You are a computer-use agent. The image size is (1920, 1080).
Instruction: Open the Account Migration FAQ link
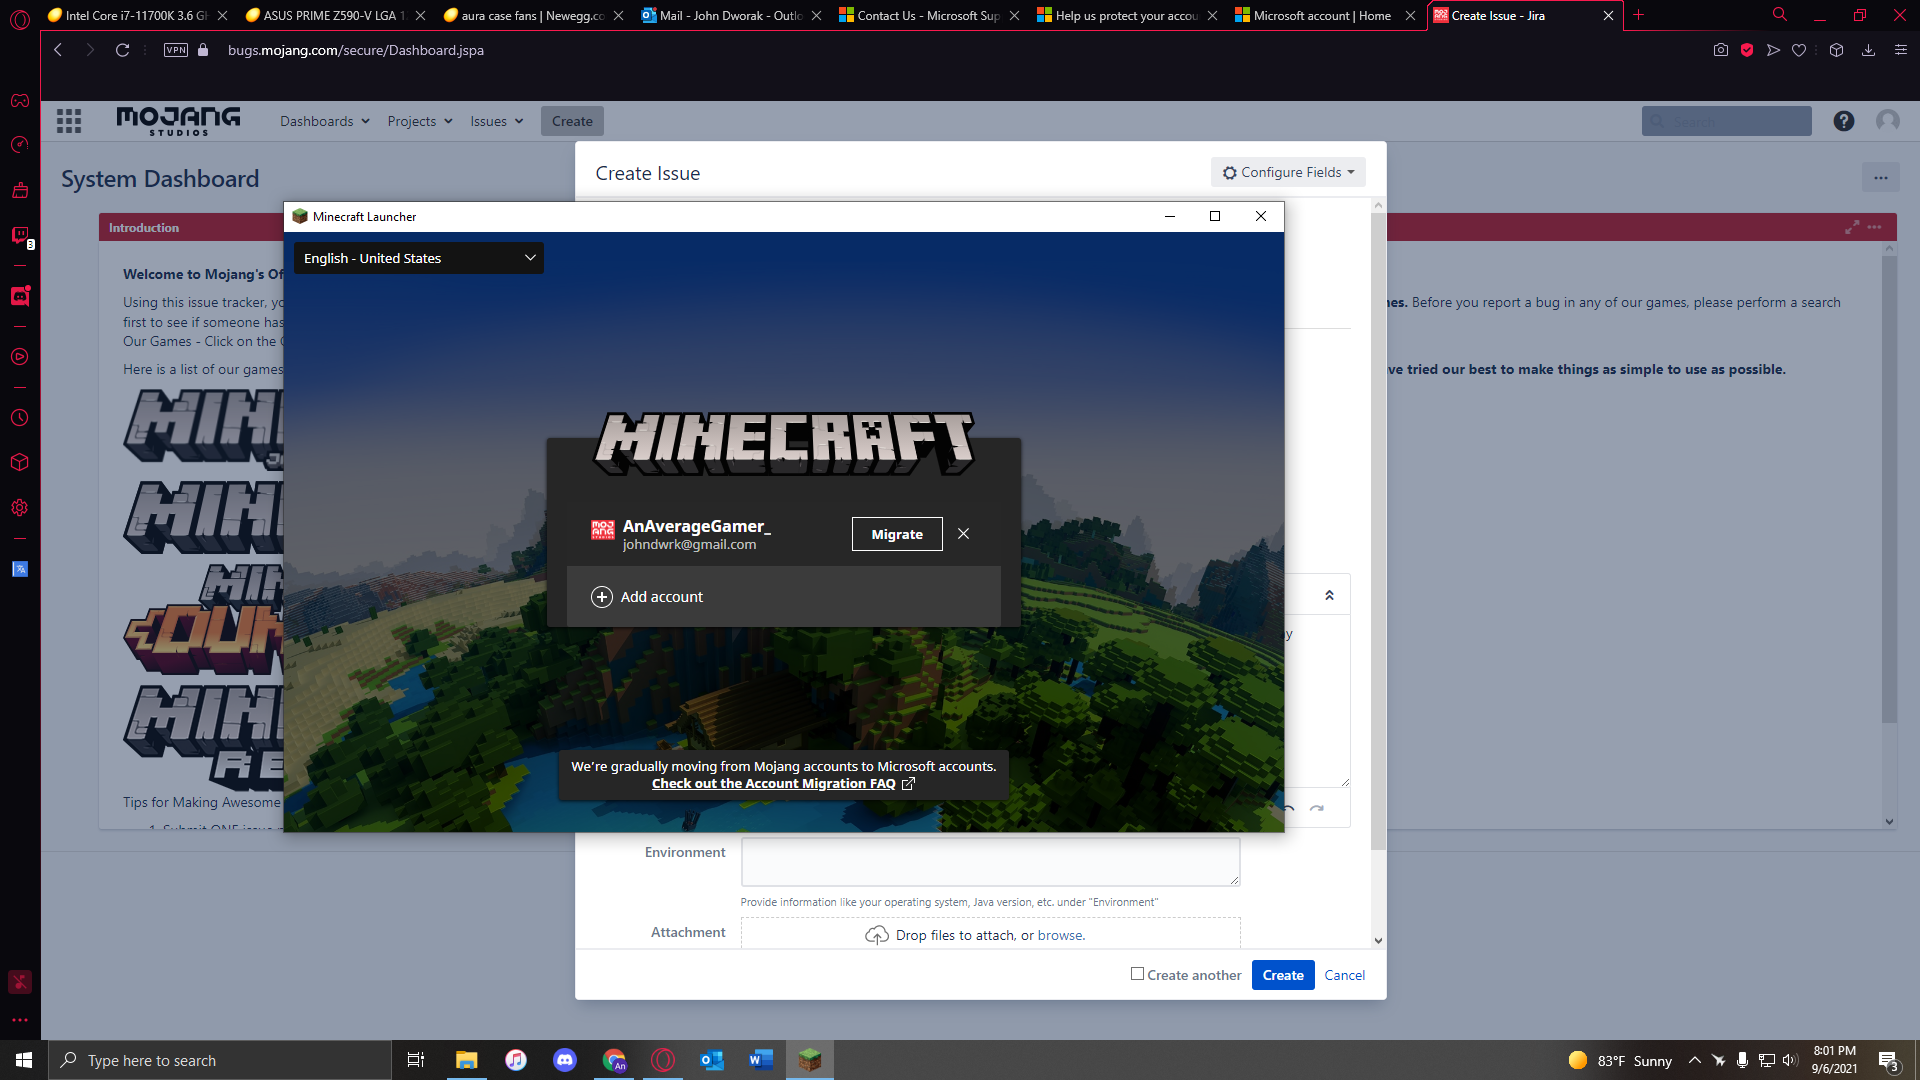[x=773, y=784]
